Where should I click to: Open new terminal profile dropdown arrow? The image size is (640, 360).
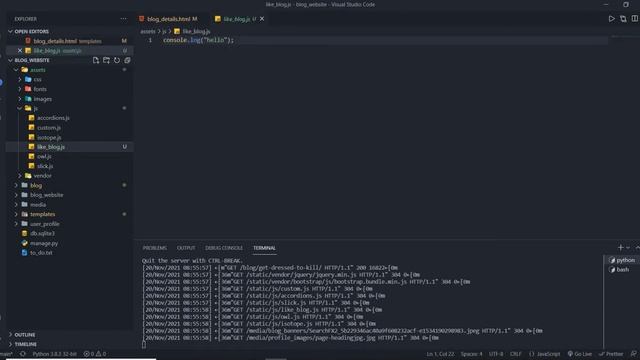point(628,248)
